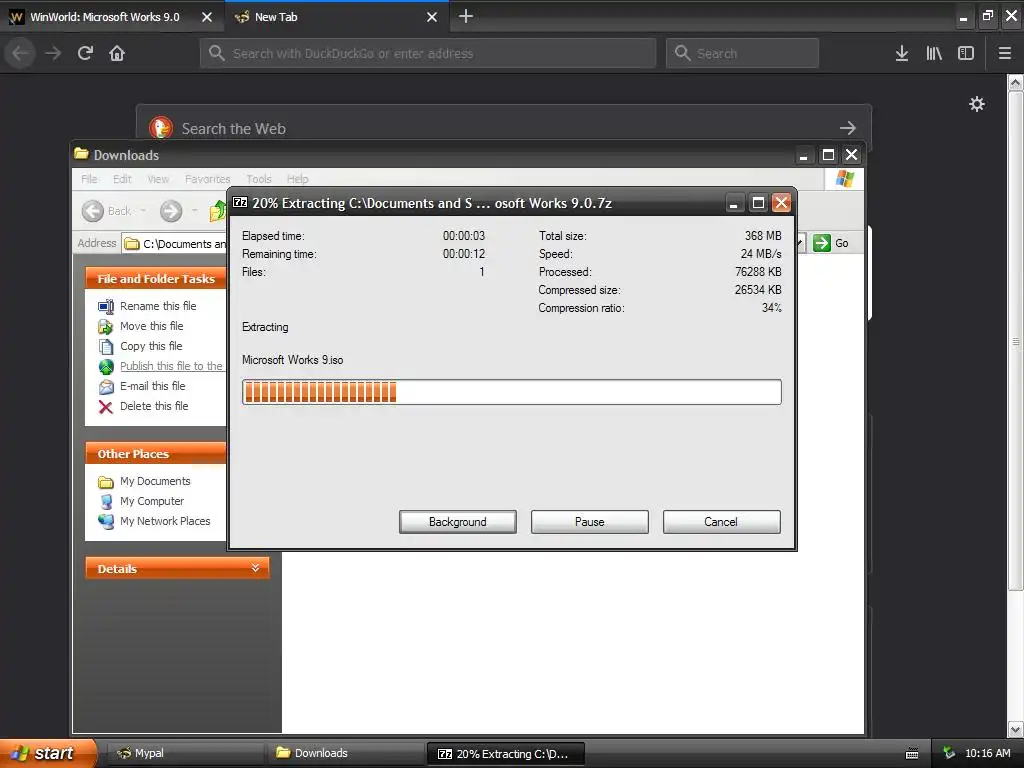Click the Search the Web field
The width and height of the screenshot is (1024, 768).
[x=503, y=128]
